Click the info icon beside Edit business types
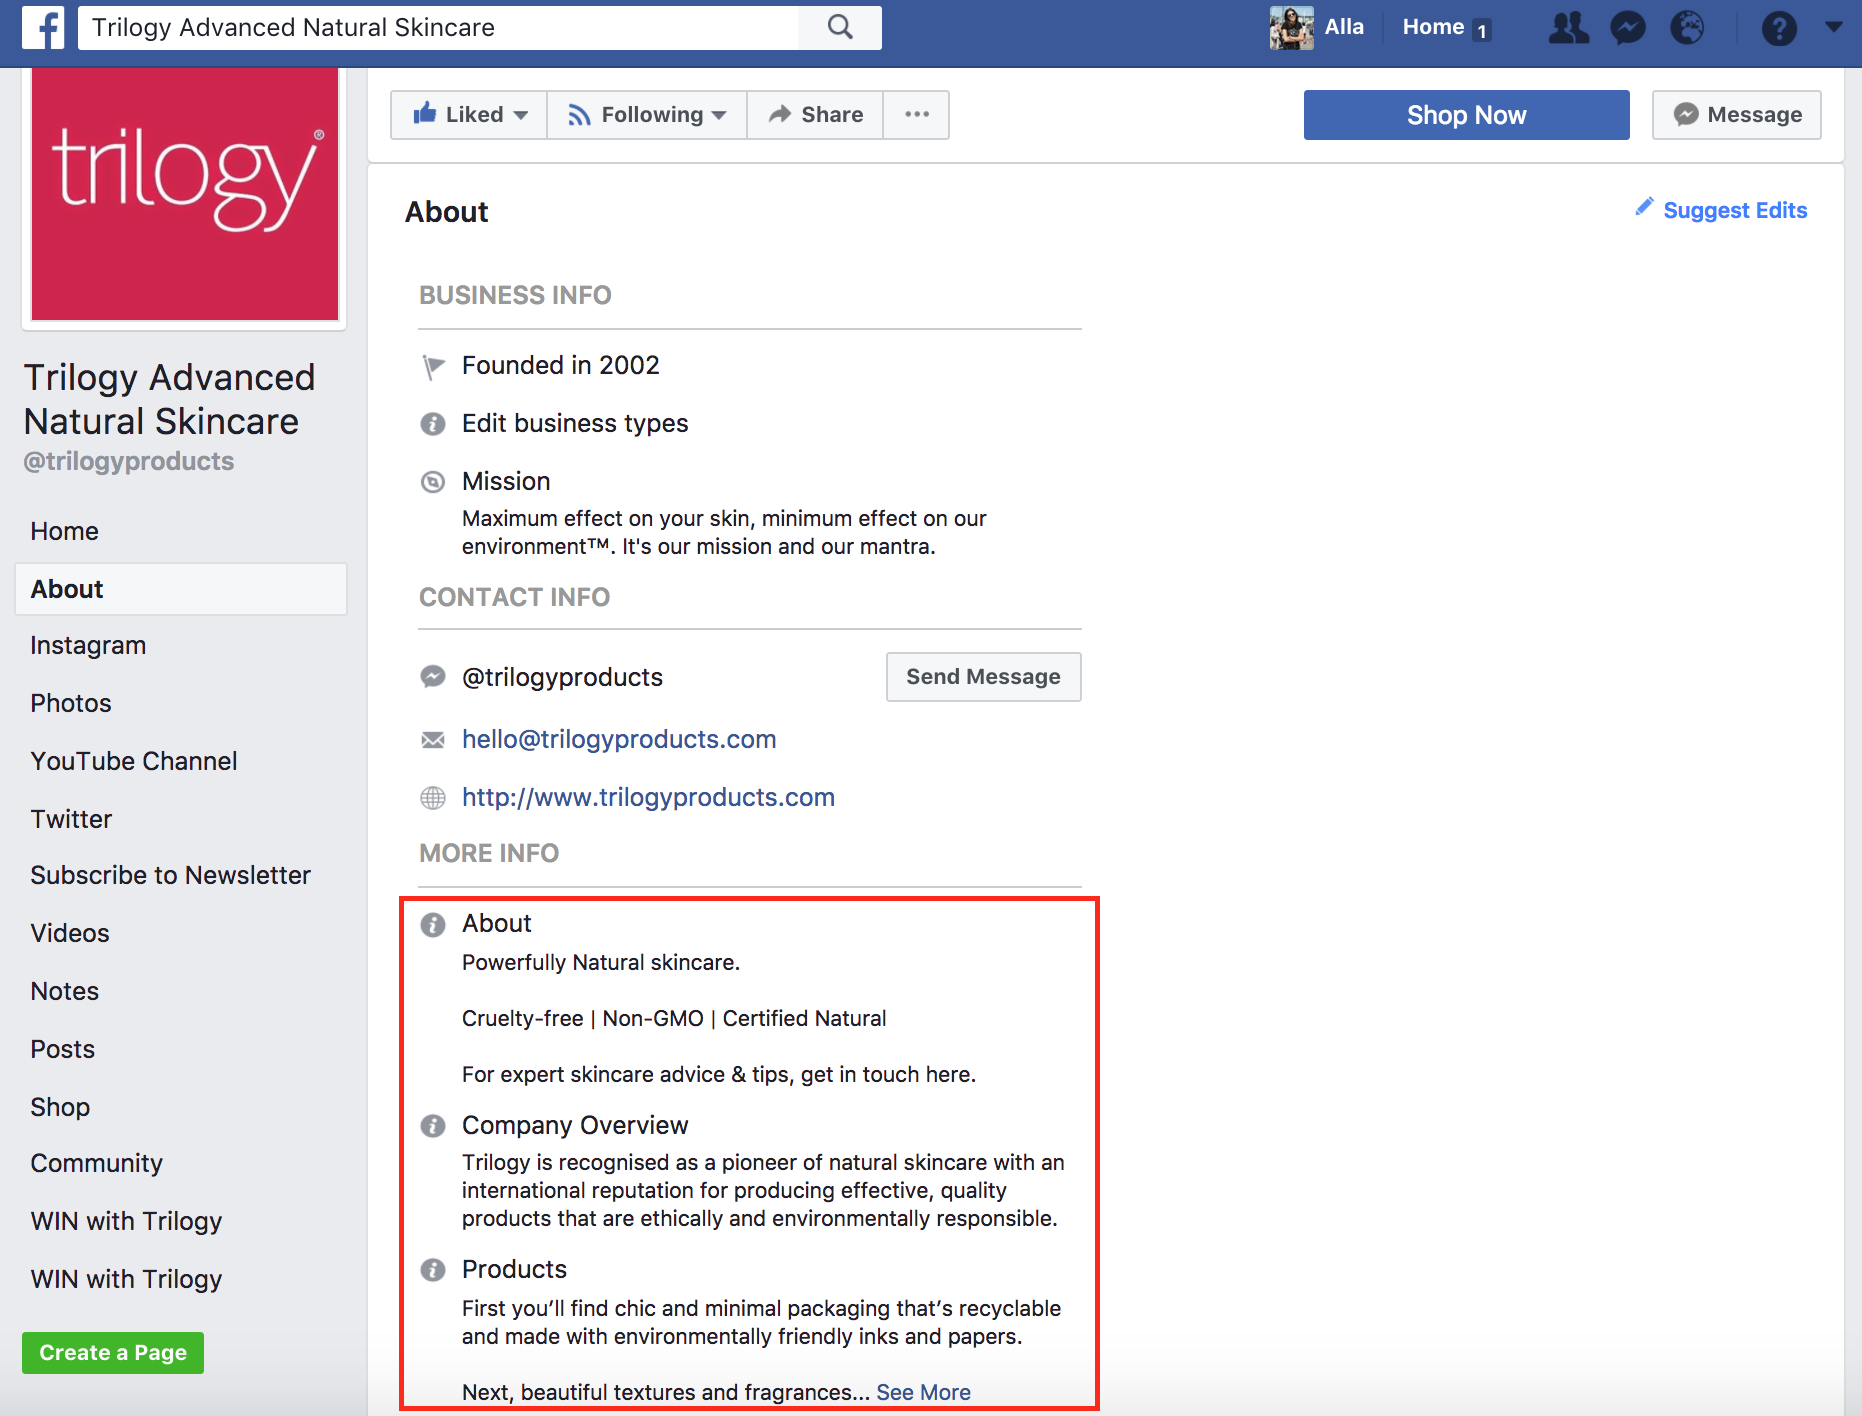The height and width of the screenshot is (1416, 1862). [432, 424]
